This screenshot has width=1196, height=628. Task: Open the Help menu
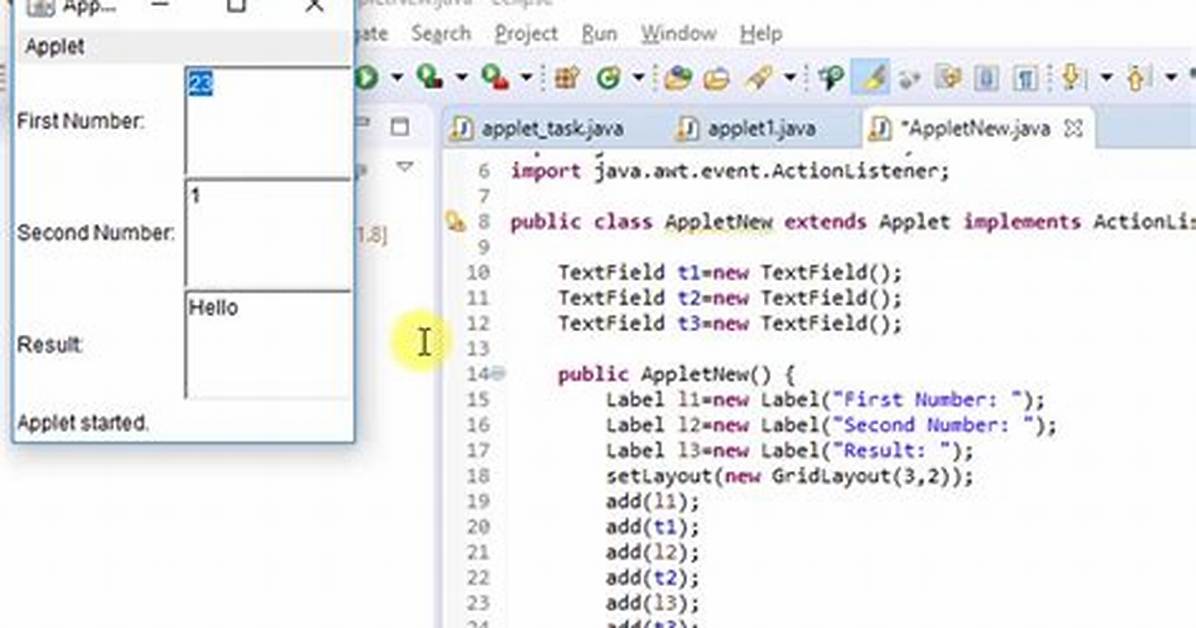(760, 34)
